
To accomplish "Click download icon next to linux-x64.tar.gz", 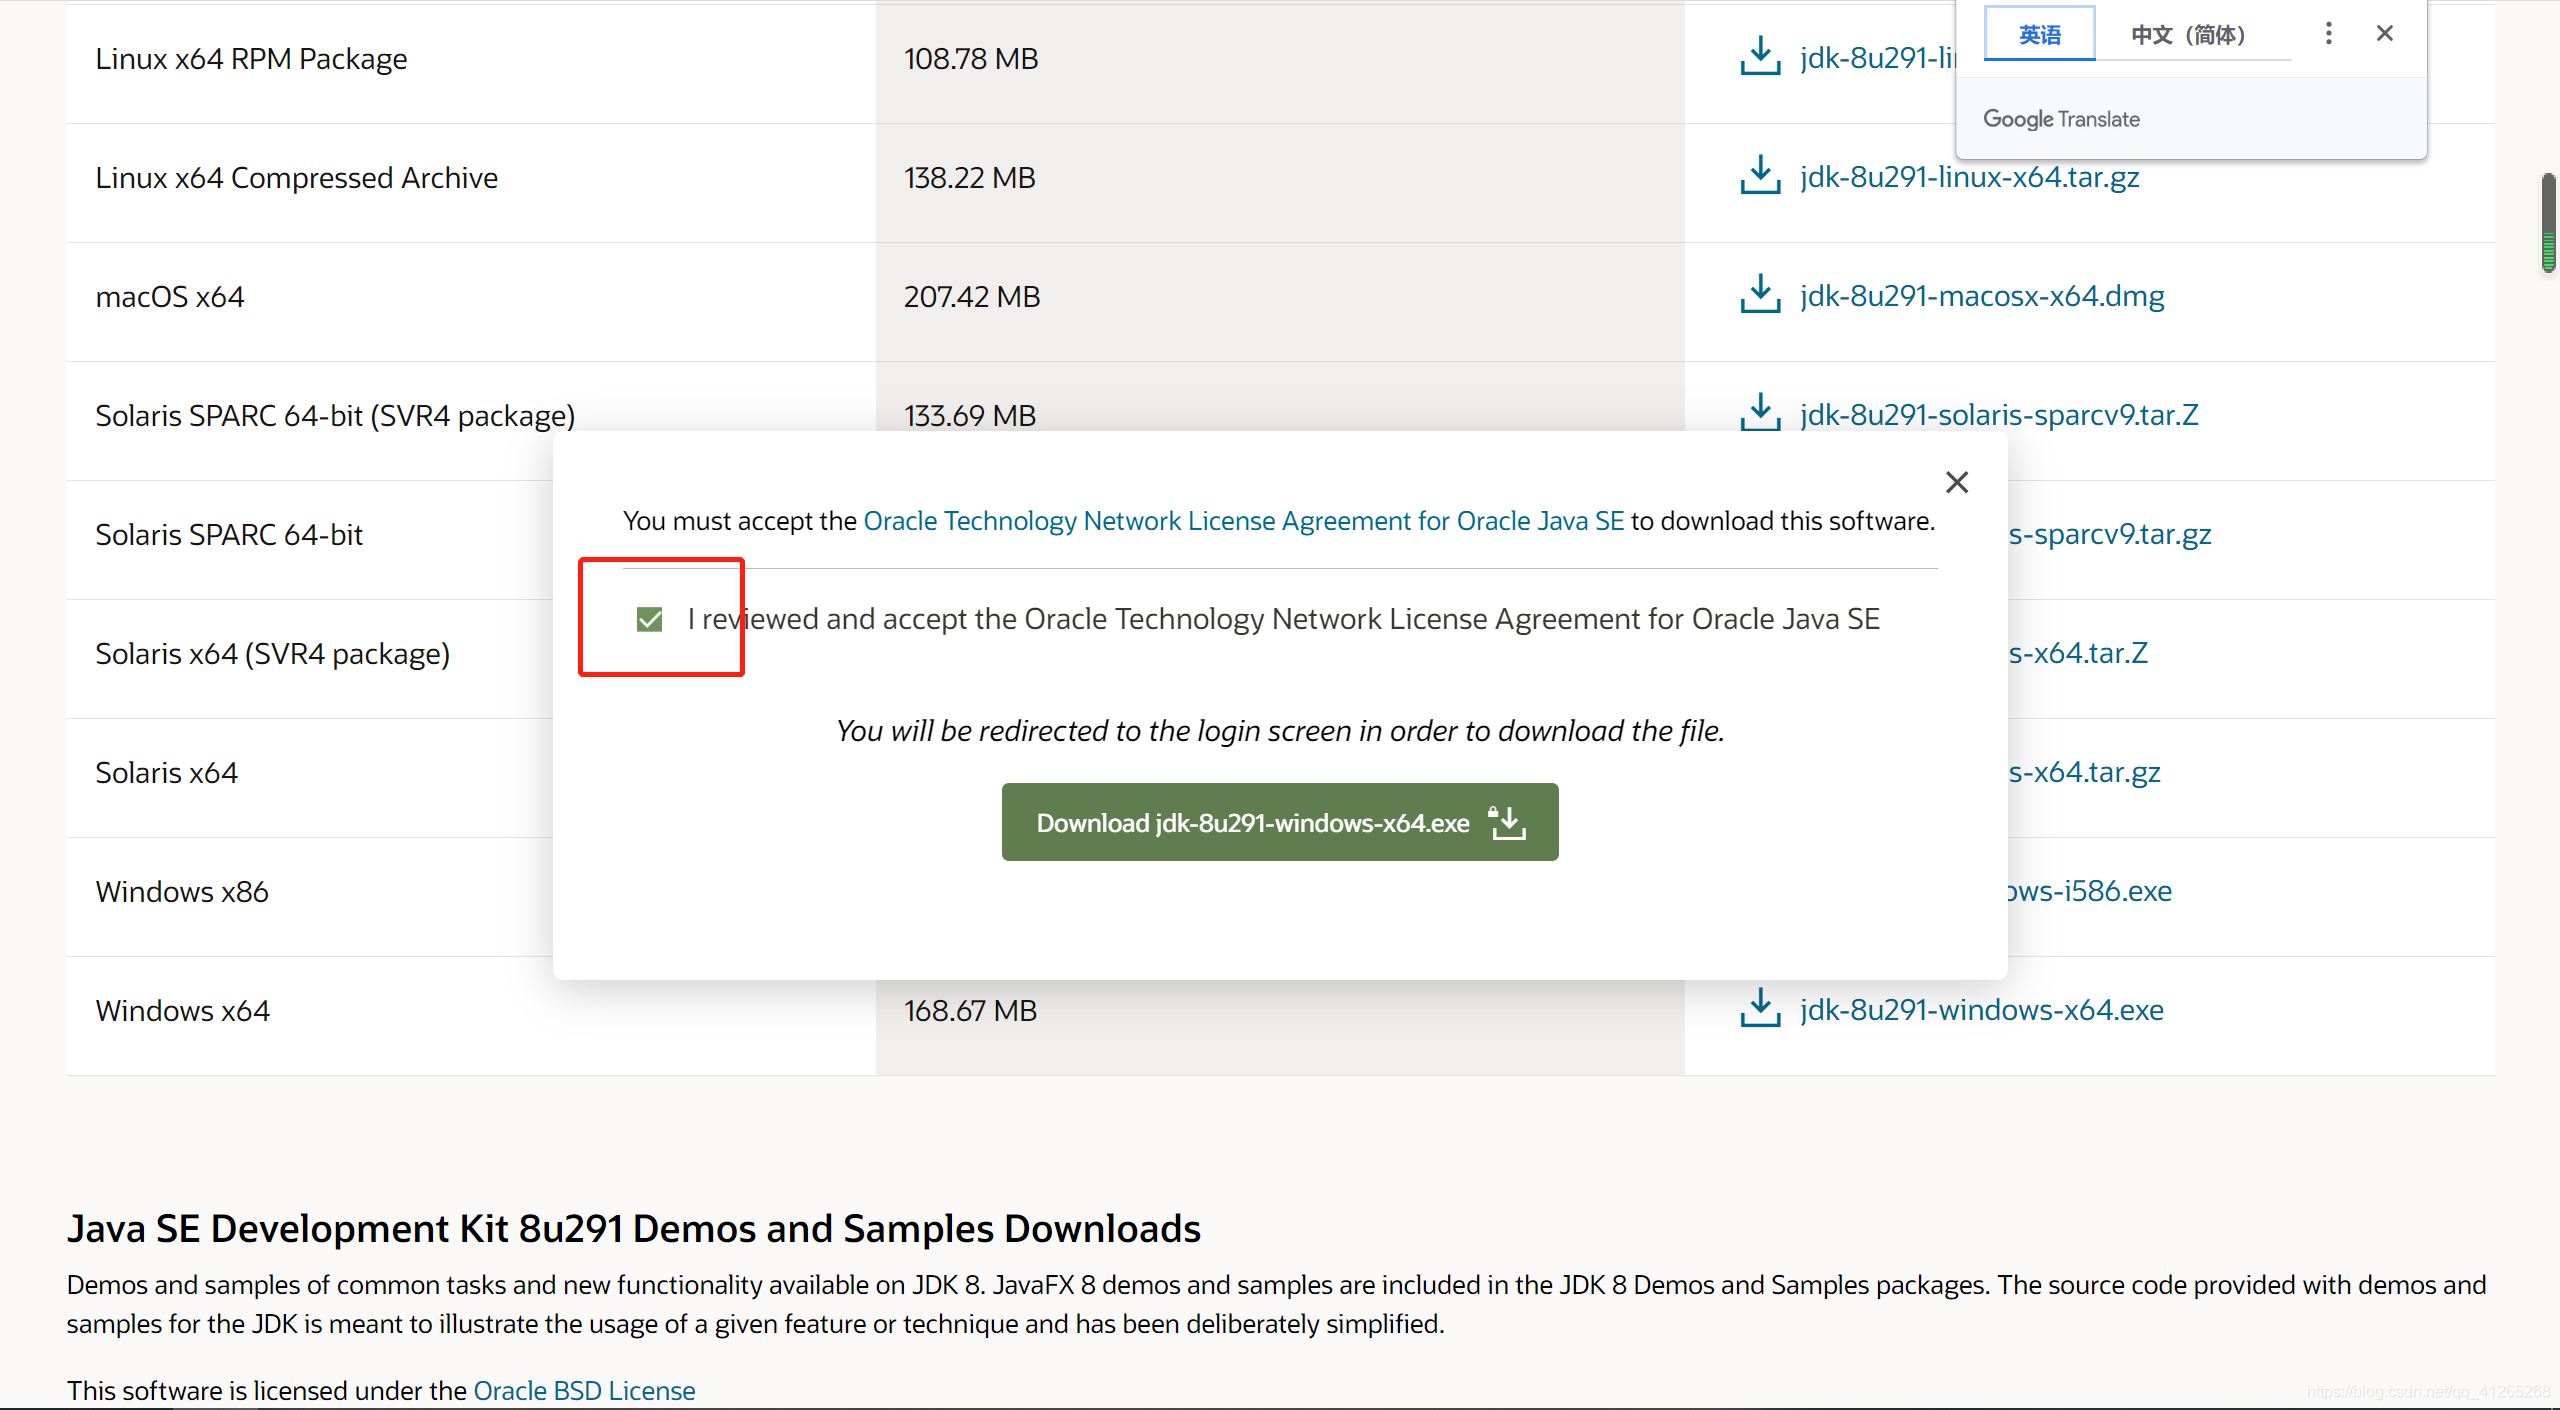I will click(x=1759, y=176).
